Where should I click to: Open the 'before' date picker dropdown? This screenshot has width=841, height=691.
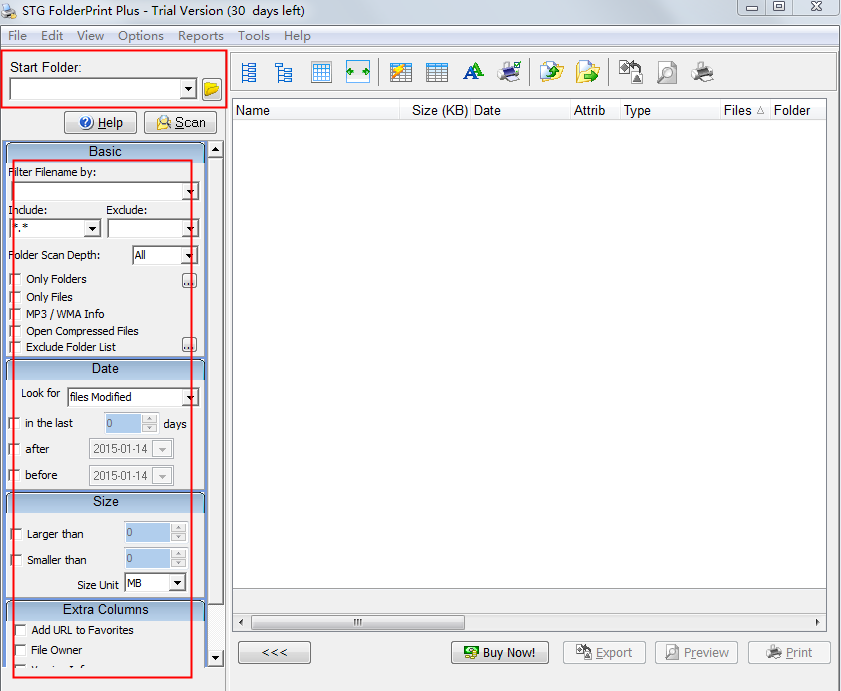coord(163,476)
